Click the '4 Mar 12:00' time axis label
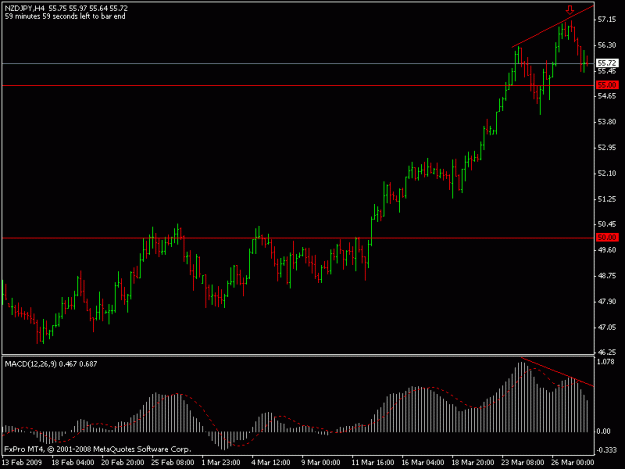The image size is (625, 469). pyautogui.click(x=271, y=463)
